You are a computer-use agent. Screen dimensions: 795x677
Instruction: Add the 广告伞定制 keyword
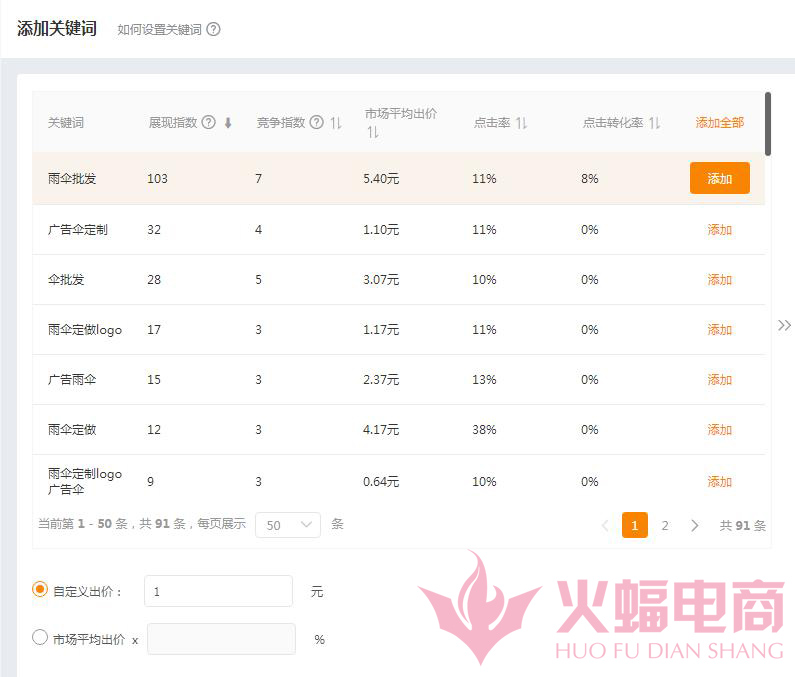(x=719, y=230)
